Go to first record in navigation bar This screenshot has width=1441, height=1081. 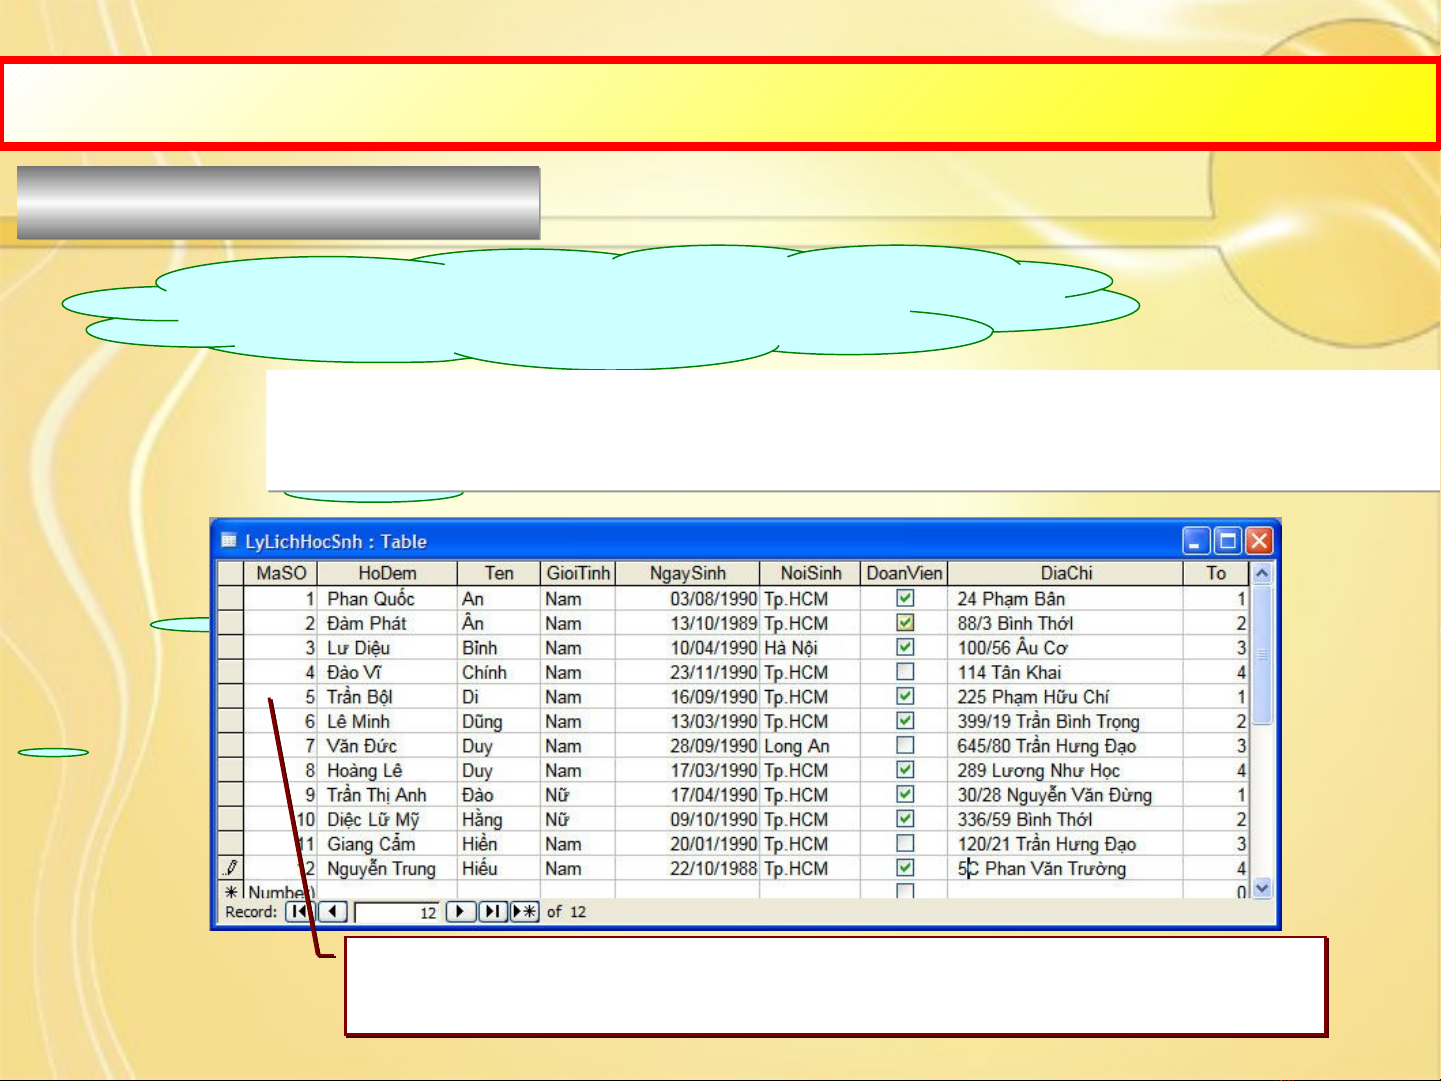coord(298,912)
